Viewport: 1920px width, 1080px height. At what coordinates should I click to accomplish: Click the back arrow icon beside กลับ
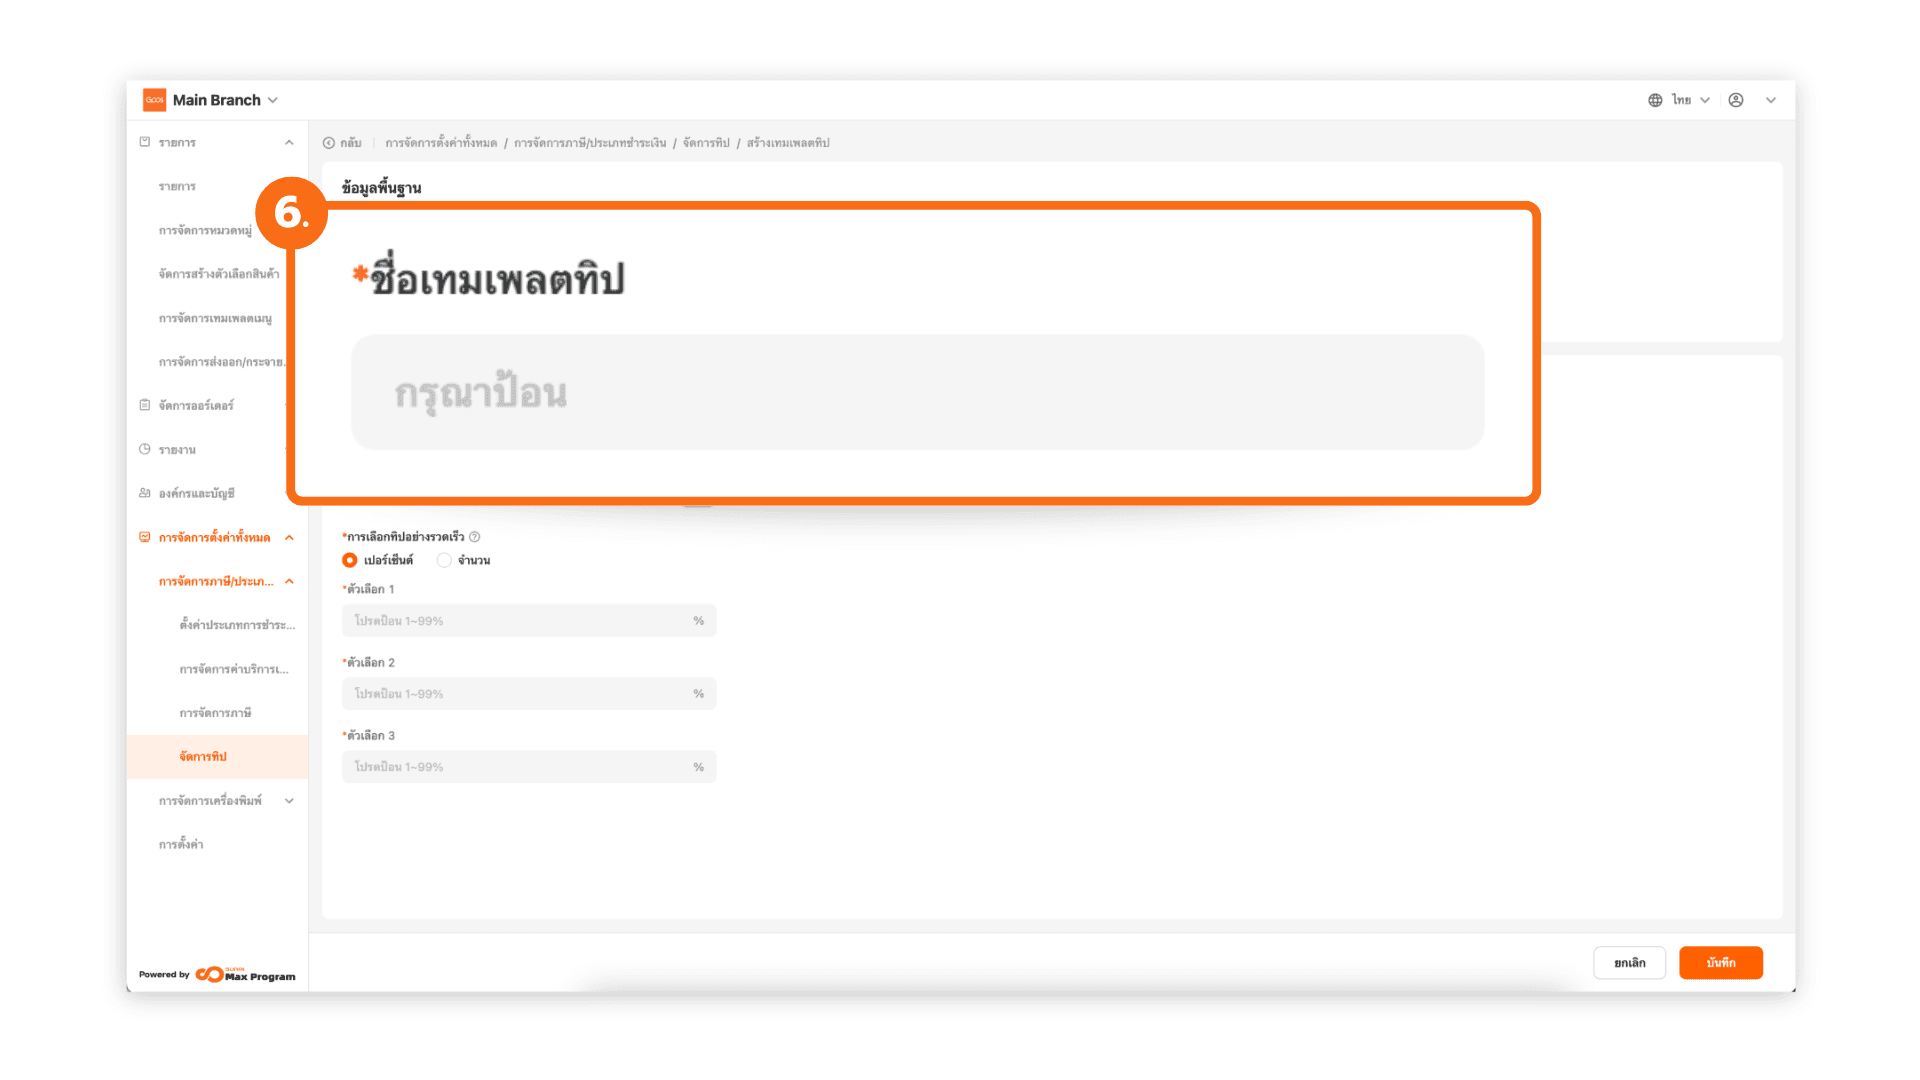pos(329,143)
